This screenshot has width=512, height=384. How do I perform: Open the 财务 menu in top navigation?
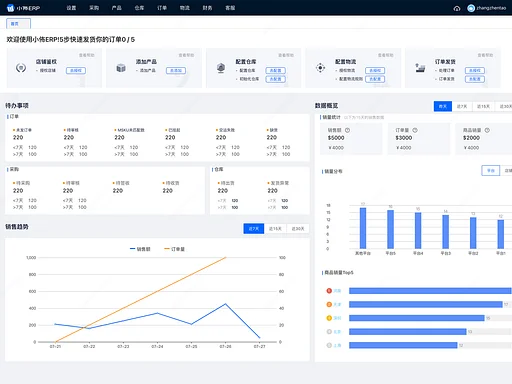click(x=207, y=8)
